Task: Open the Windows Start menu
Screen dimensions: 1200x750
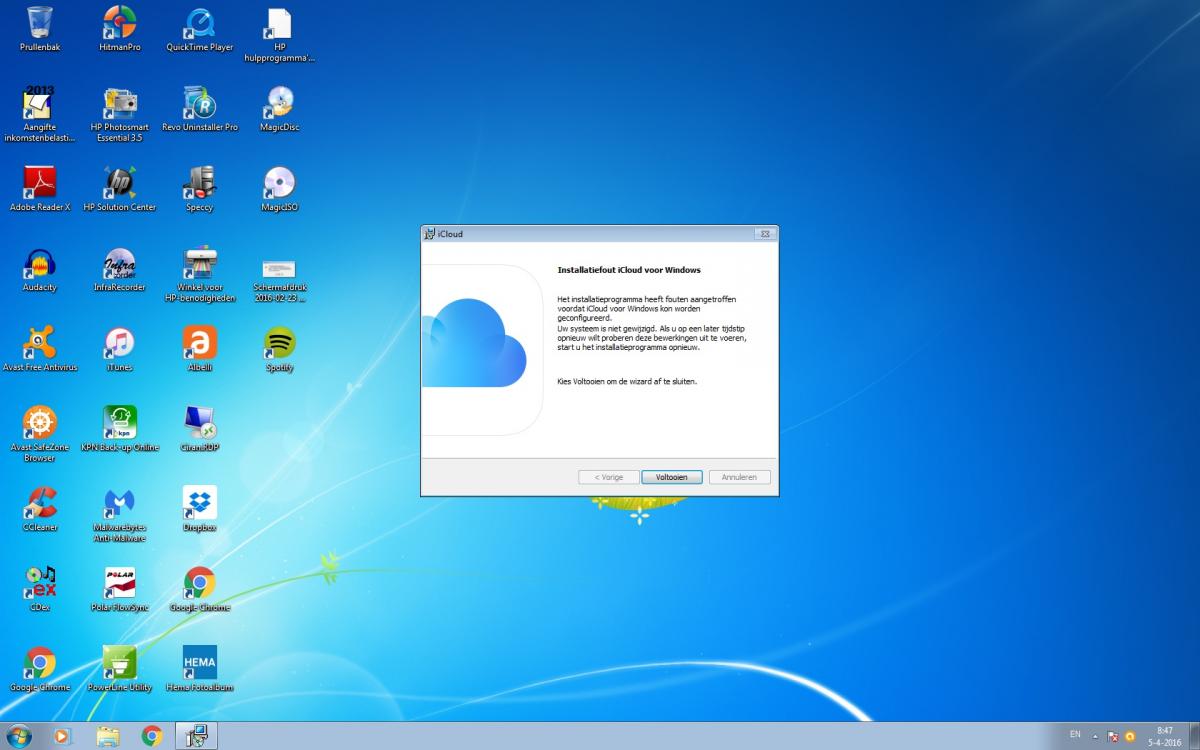Action: pyautogui.click(x=17, y=736)
